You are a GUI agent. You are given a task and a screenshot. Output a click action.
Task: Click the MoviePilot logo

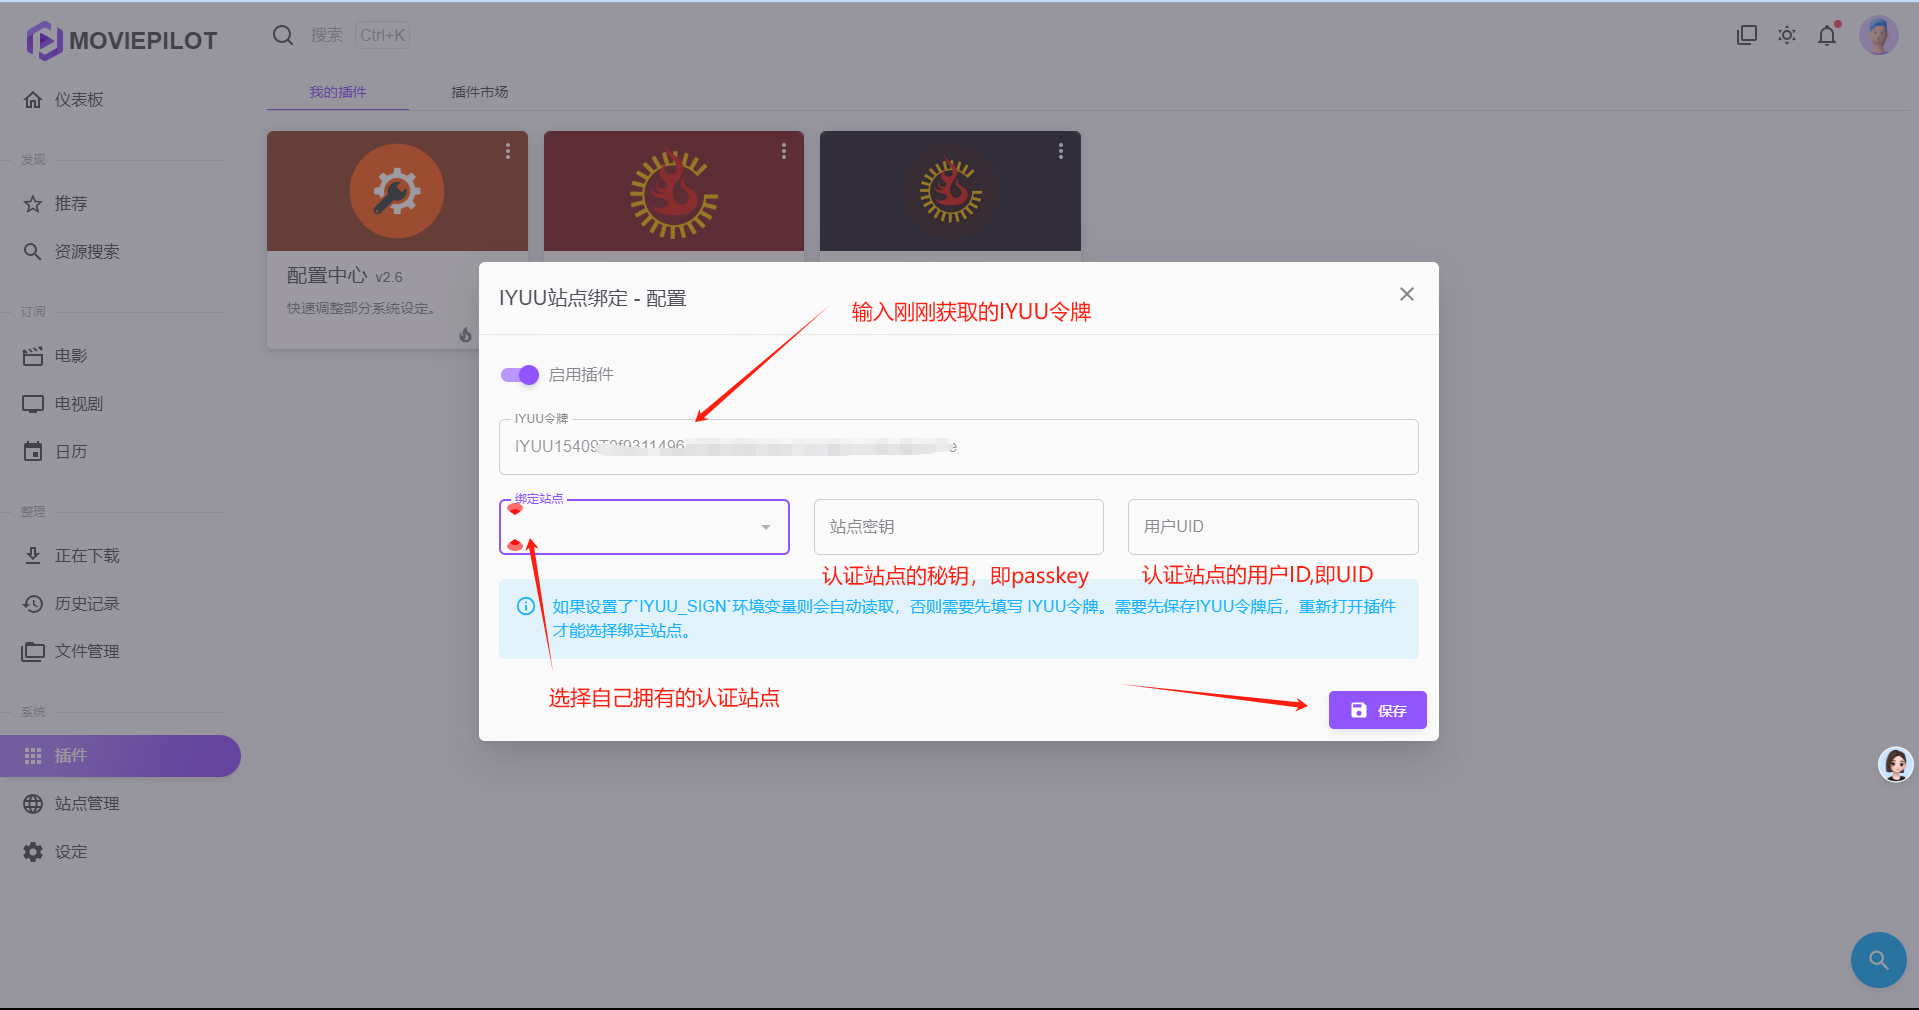pos(121,41)
